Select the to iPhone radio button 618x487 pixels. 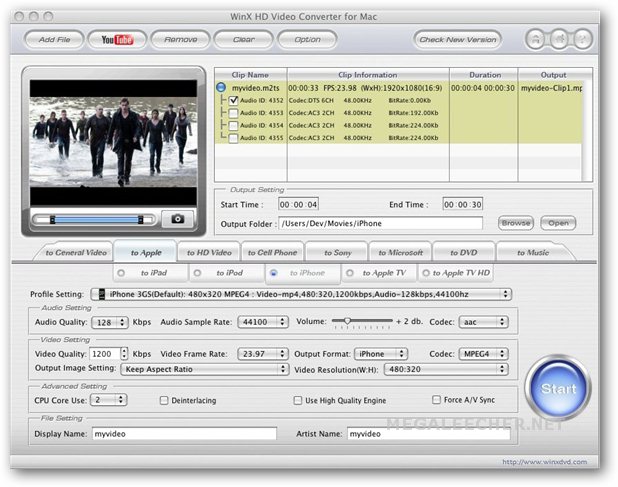click(274, 273)
